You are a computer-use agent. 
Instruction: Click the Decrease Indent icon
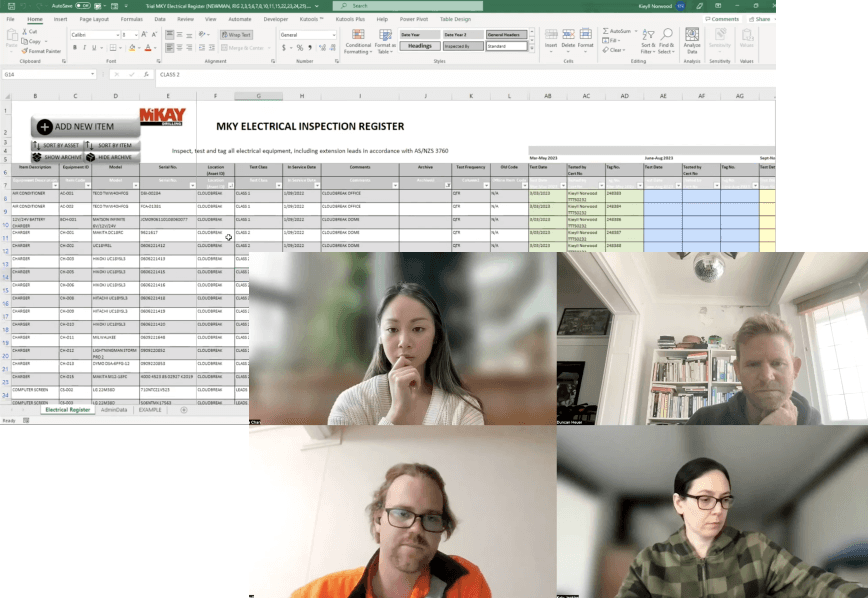tap(202, 48)
